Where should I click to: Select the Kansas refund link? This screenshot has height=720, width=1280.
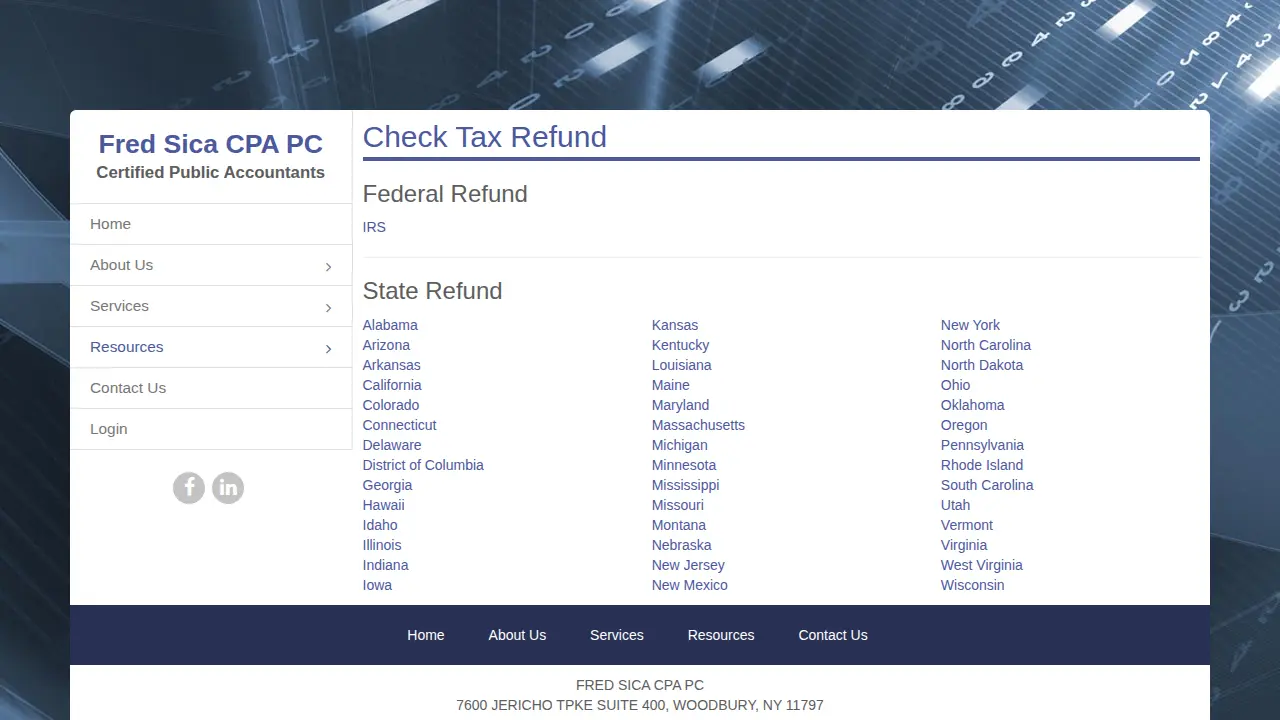tap(675, 325)
